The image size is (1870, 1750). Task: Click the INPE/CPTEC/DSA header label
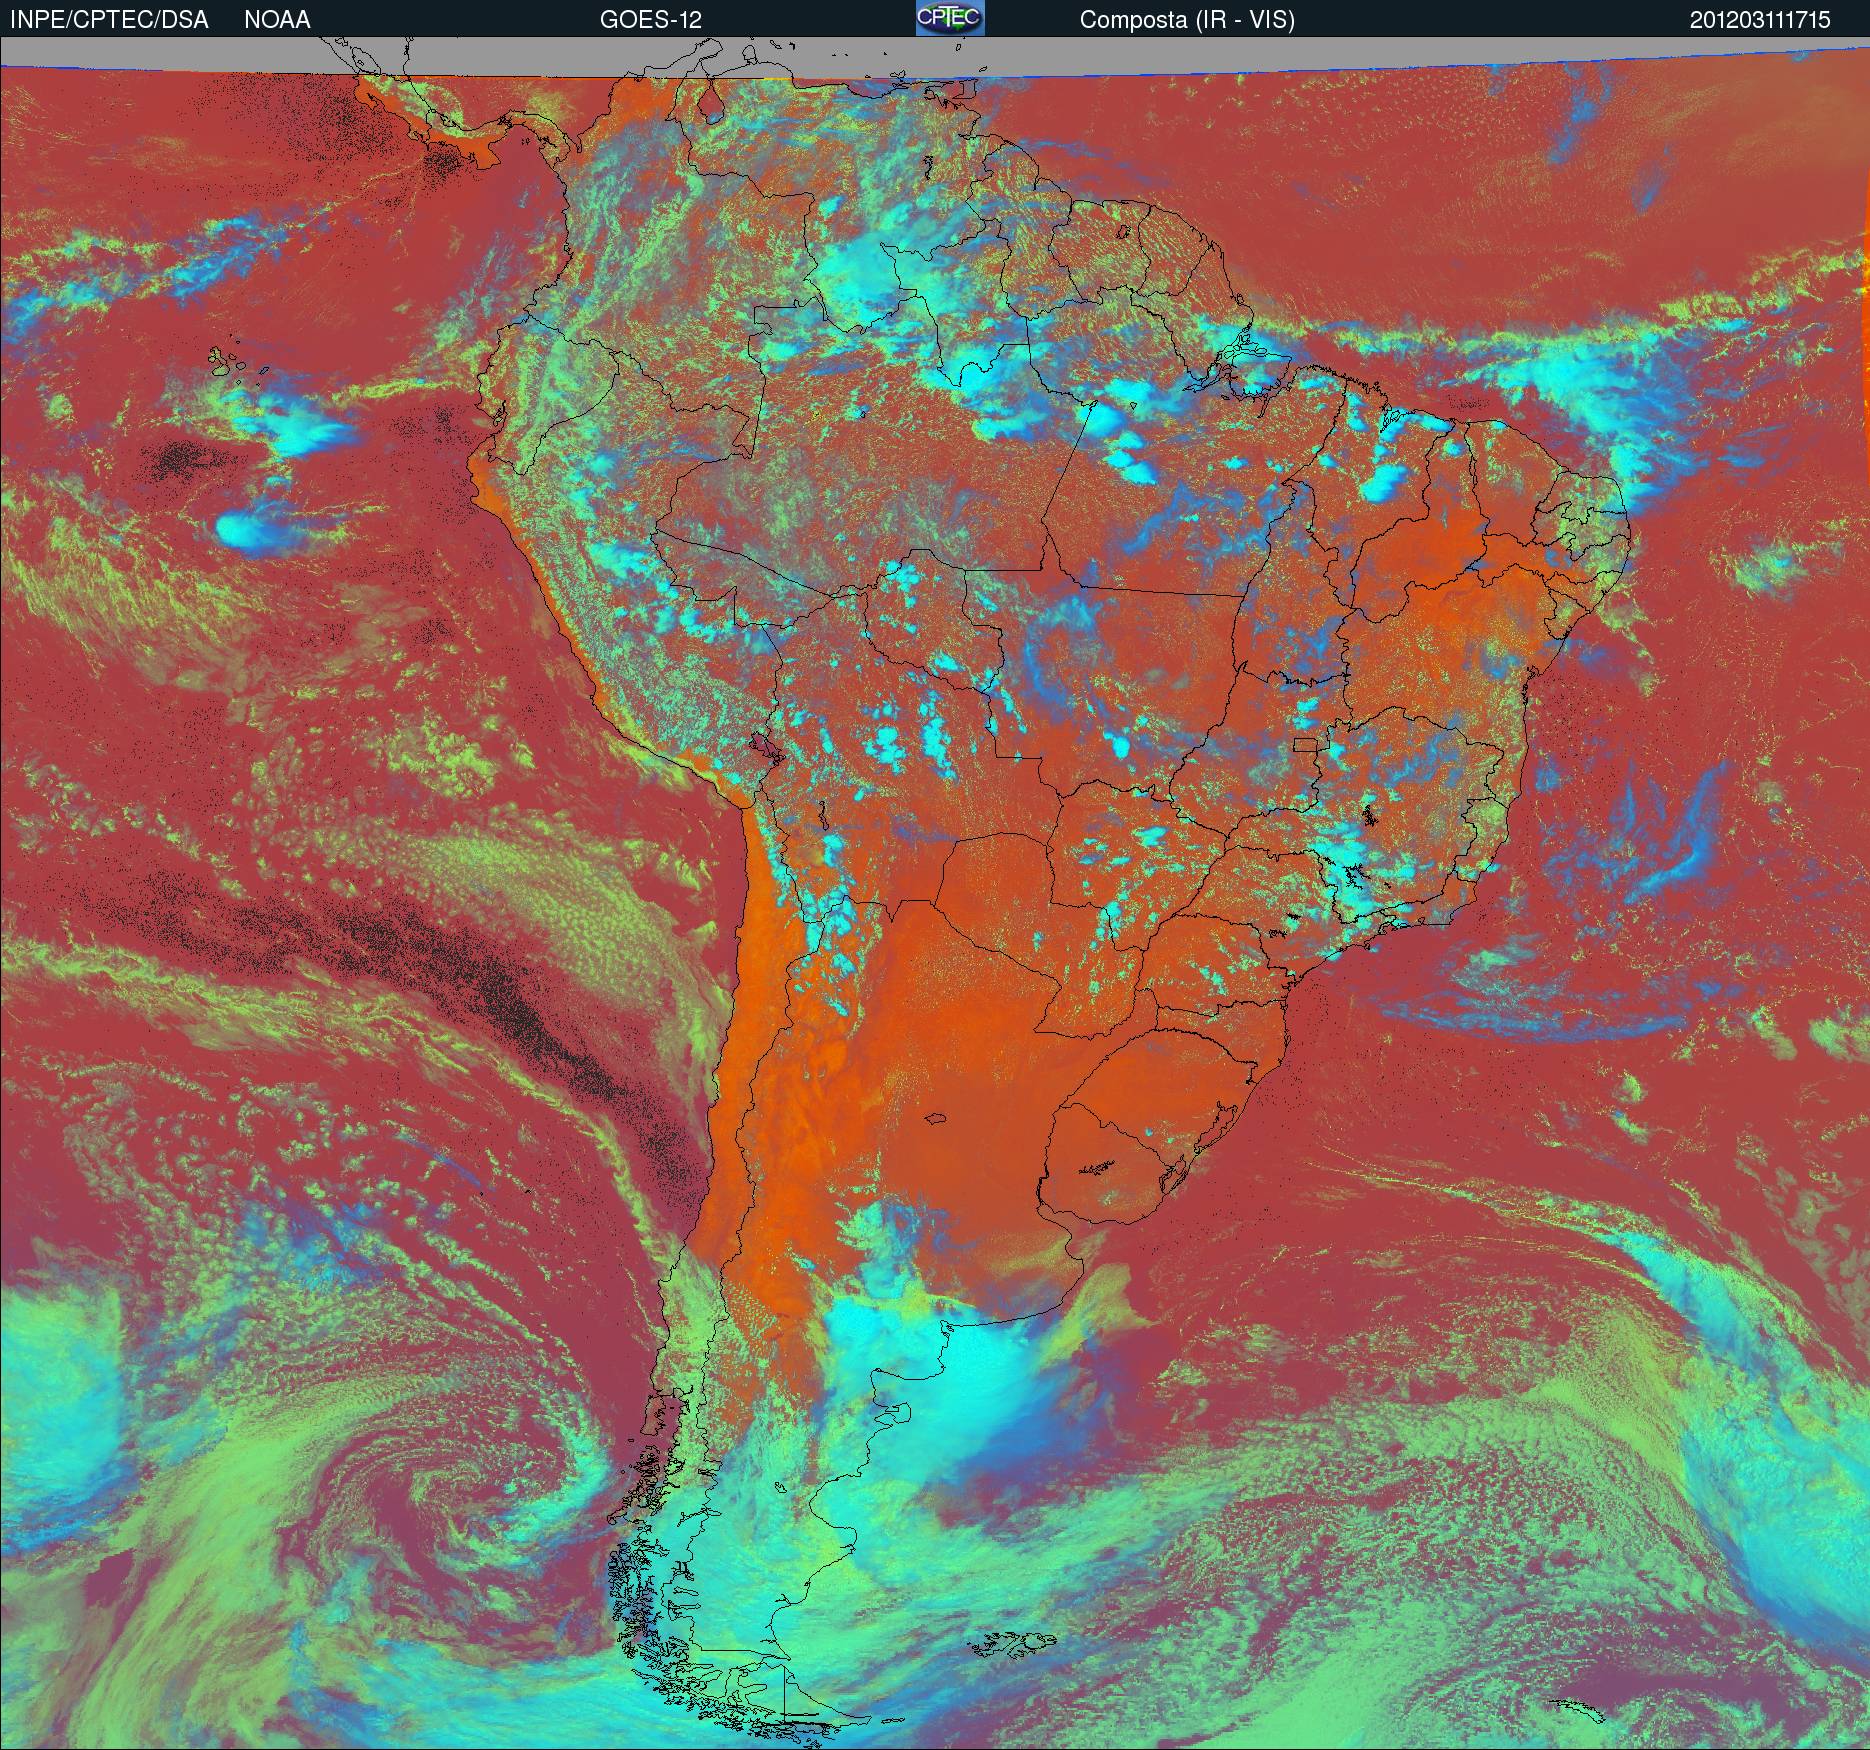[109, 19]
